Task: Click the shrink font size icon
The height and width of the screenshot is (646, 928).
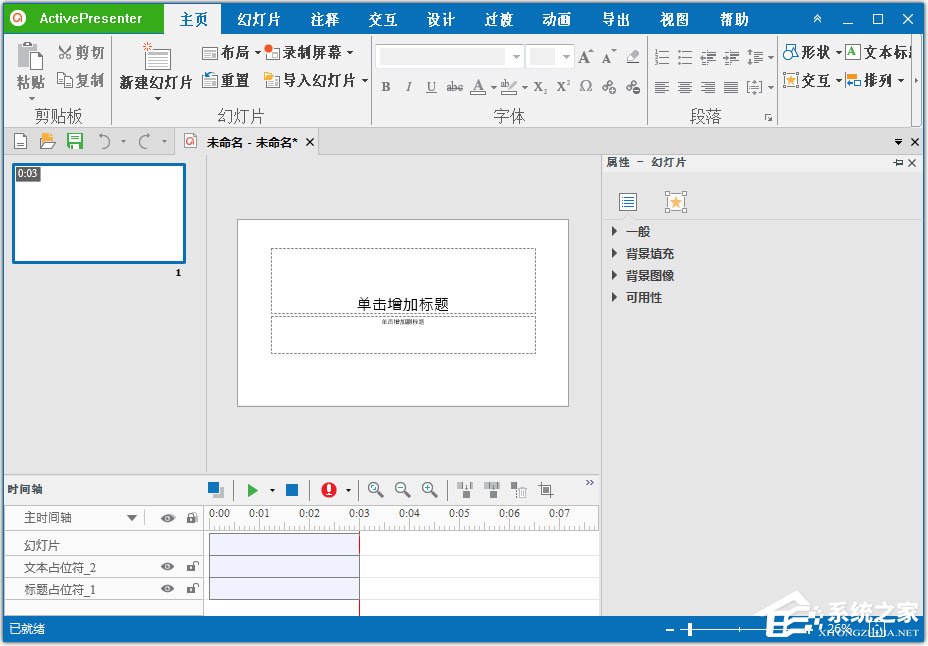Action: point(609,57)
